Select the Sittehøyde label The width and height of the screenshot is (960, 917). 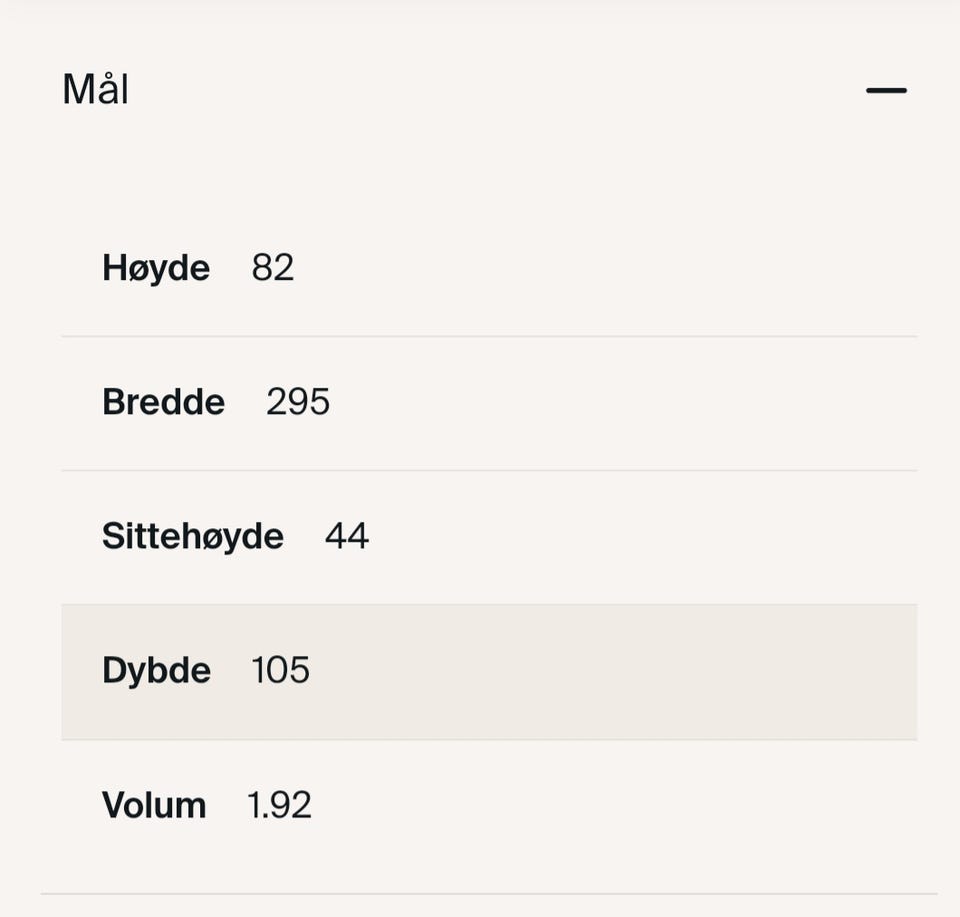(x=193, y=536)
